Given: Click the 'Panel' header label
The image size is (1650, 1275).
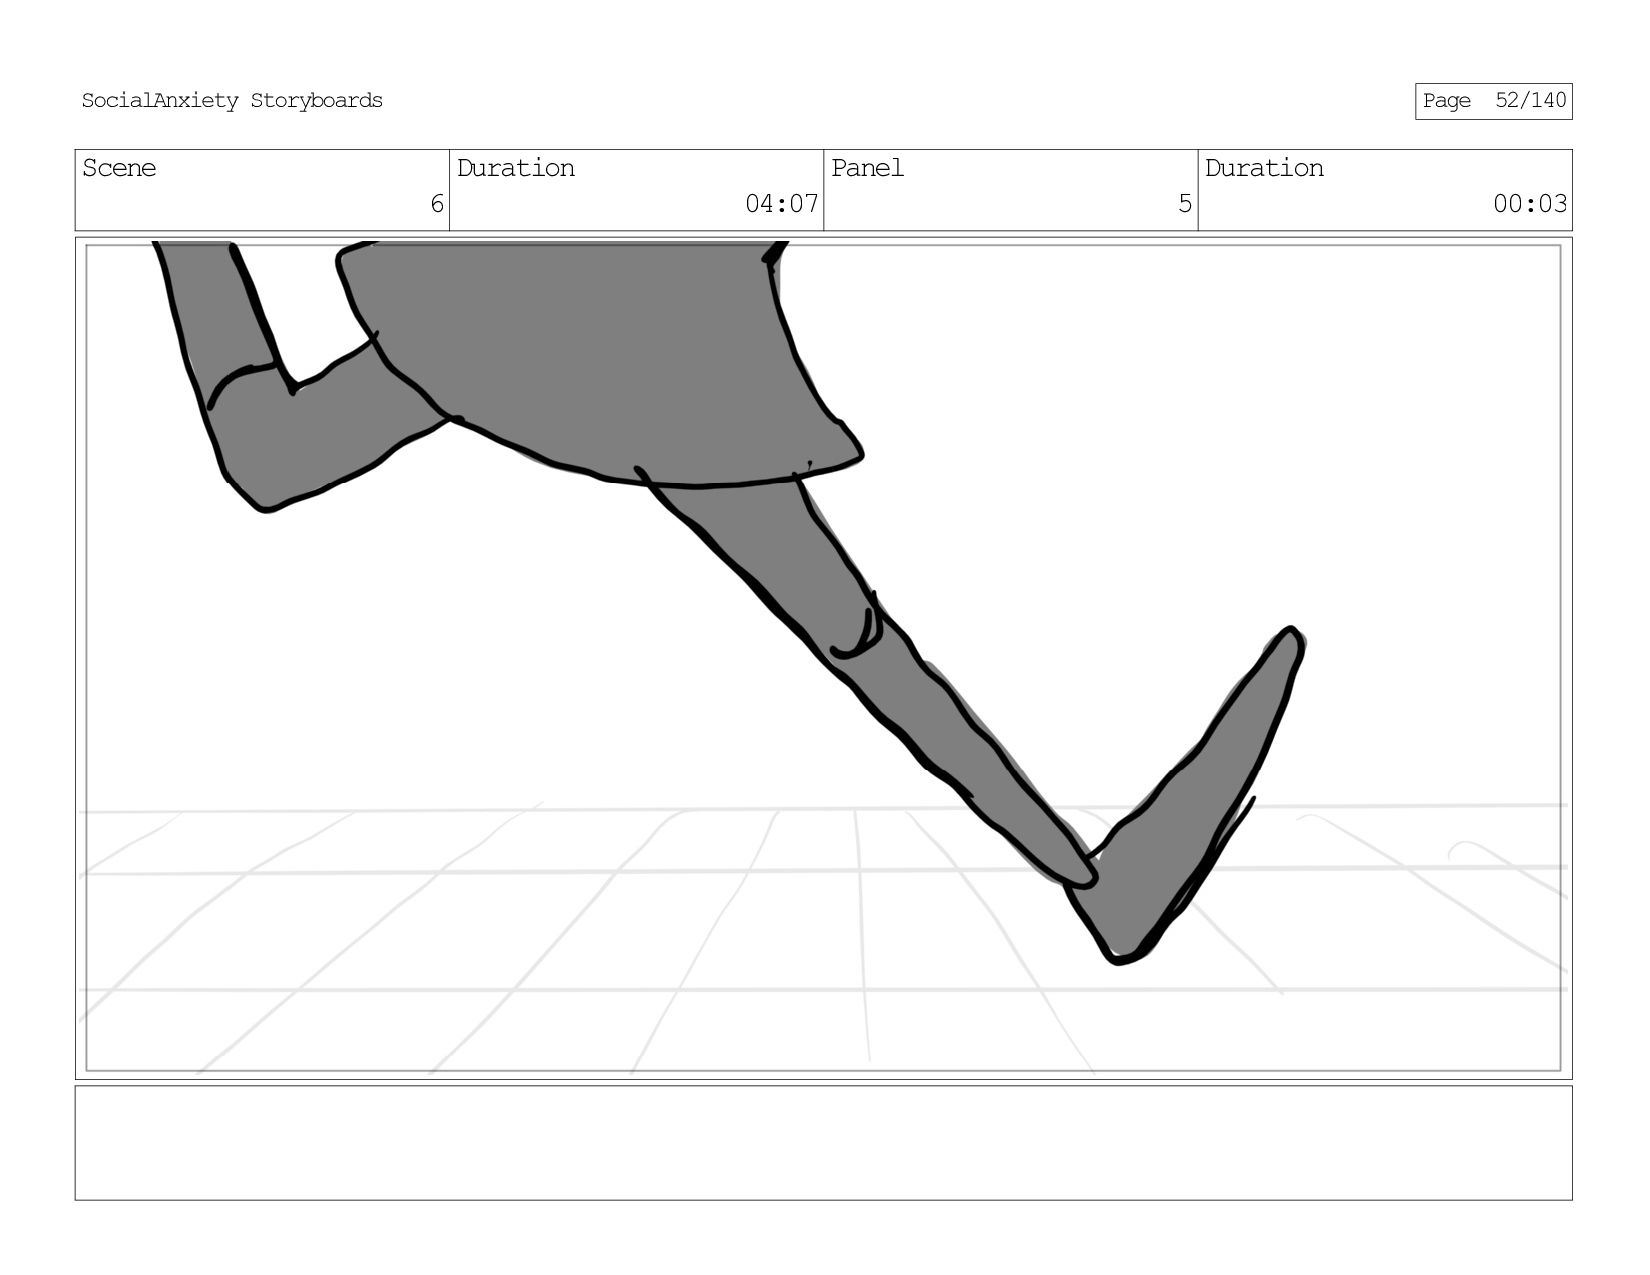Looking at the screenshot, I should (867, 168).
